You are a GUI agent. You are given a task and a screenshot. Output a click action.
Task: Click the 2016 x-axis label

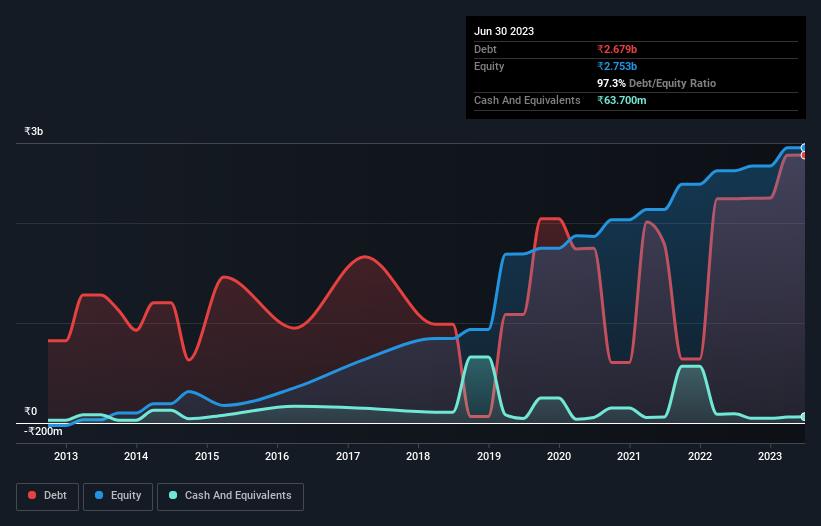[277, 456]
